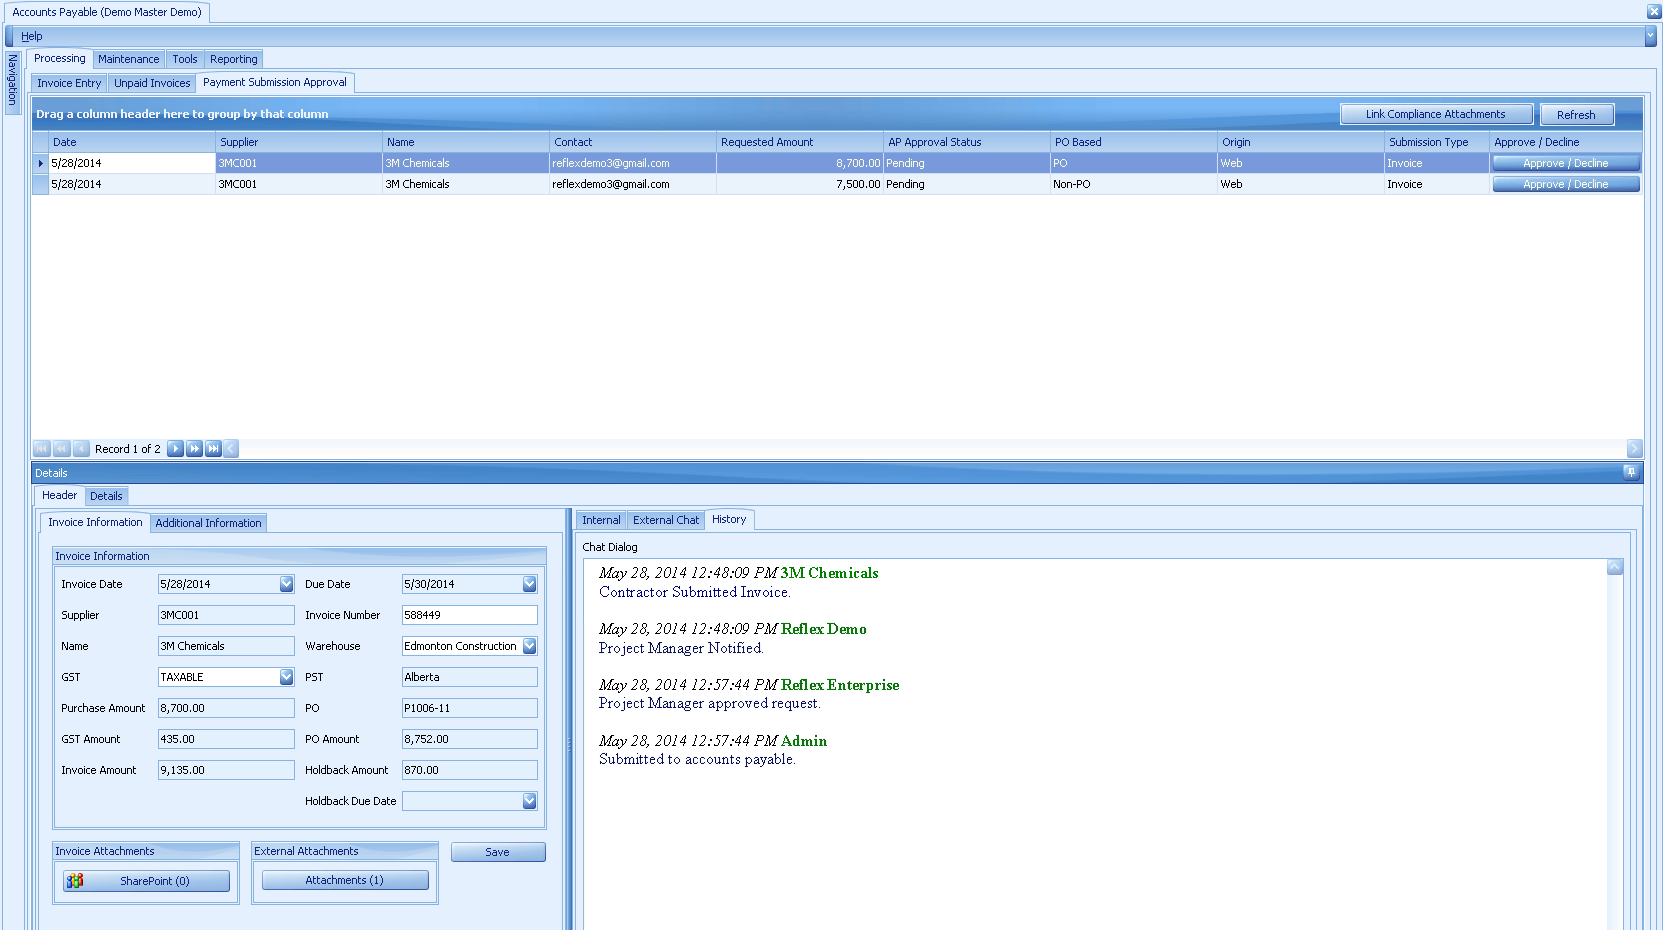This screenshot has height=930, width=1663.
Task: Click the Invoice Number field showing 588449
Action: point(468,615)
